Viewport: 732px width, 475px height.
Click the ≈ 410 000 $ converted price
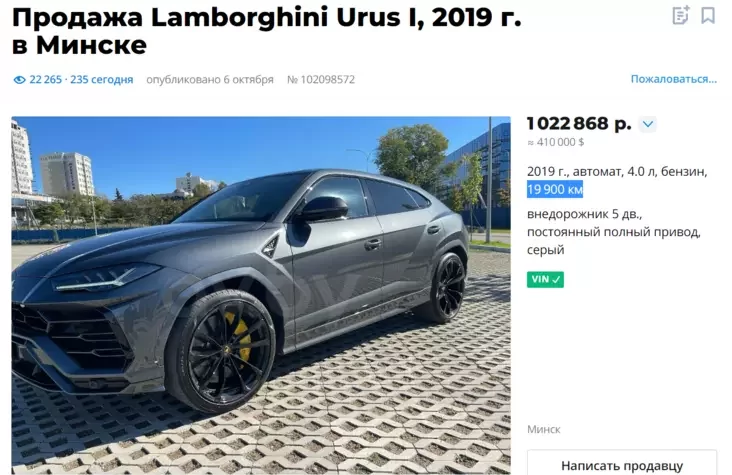556,142
